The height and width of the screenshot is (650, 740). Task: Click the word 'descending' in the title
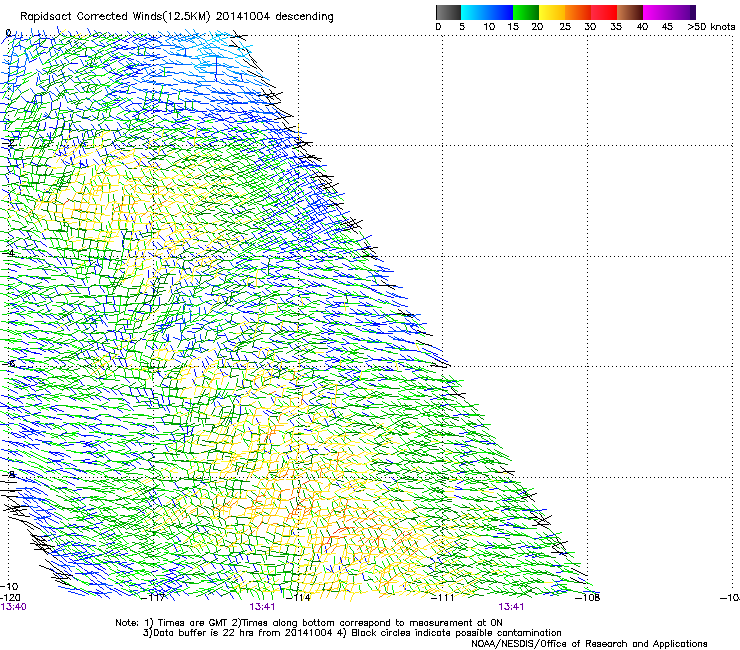point(304,17)
